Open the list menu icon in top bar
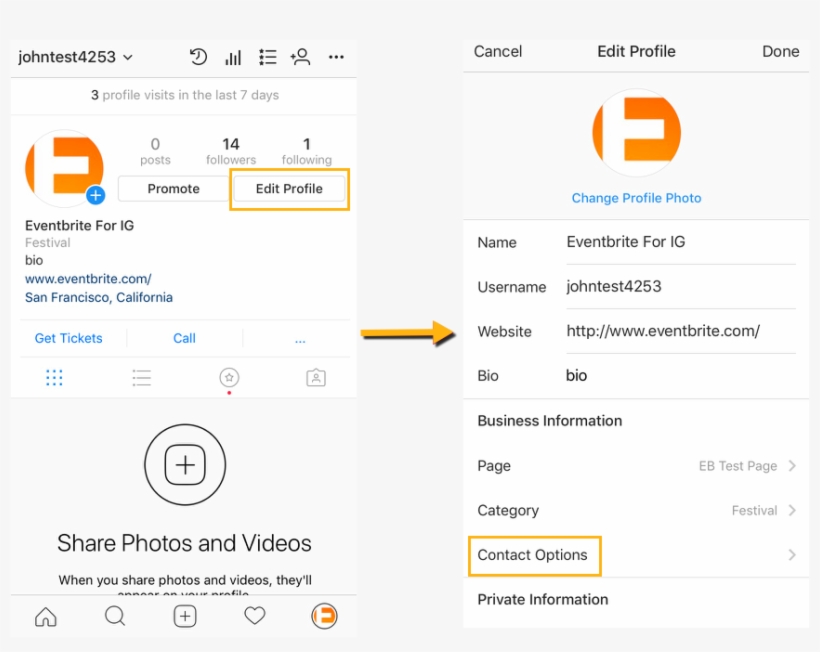The image size is (820, 652). [x=267, y=57]
